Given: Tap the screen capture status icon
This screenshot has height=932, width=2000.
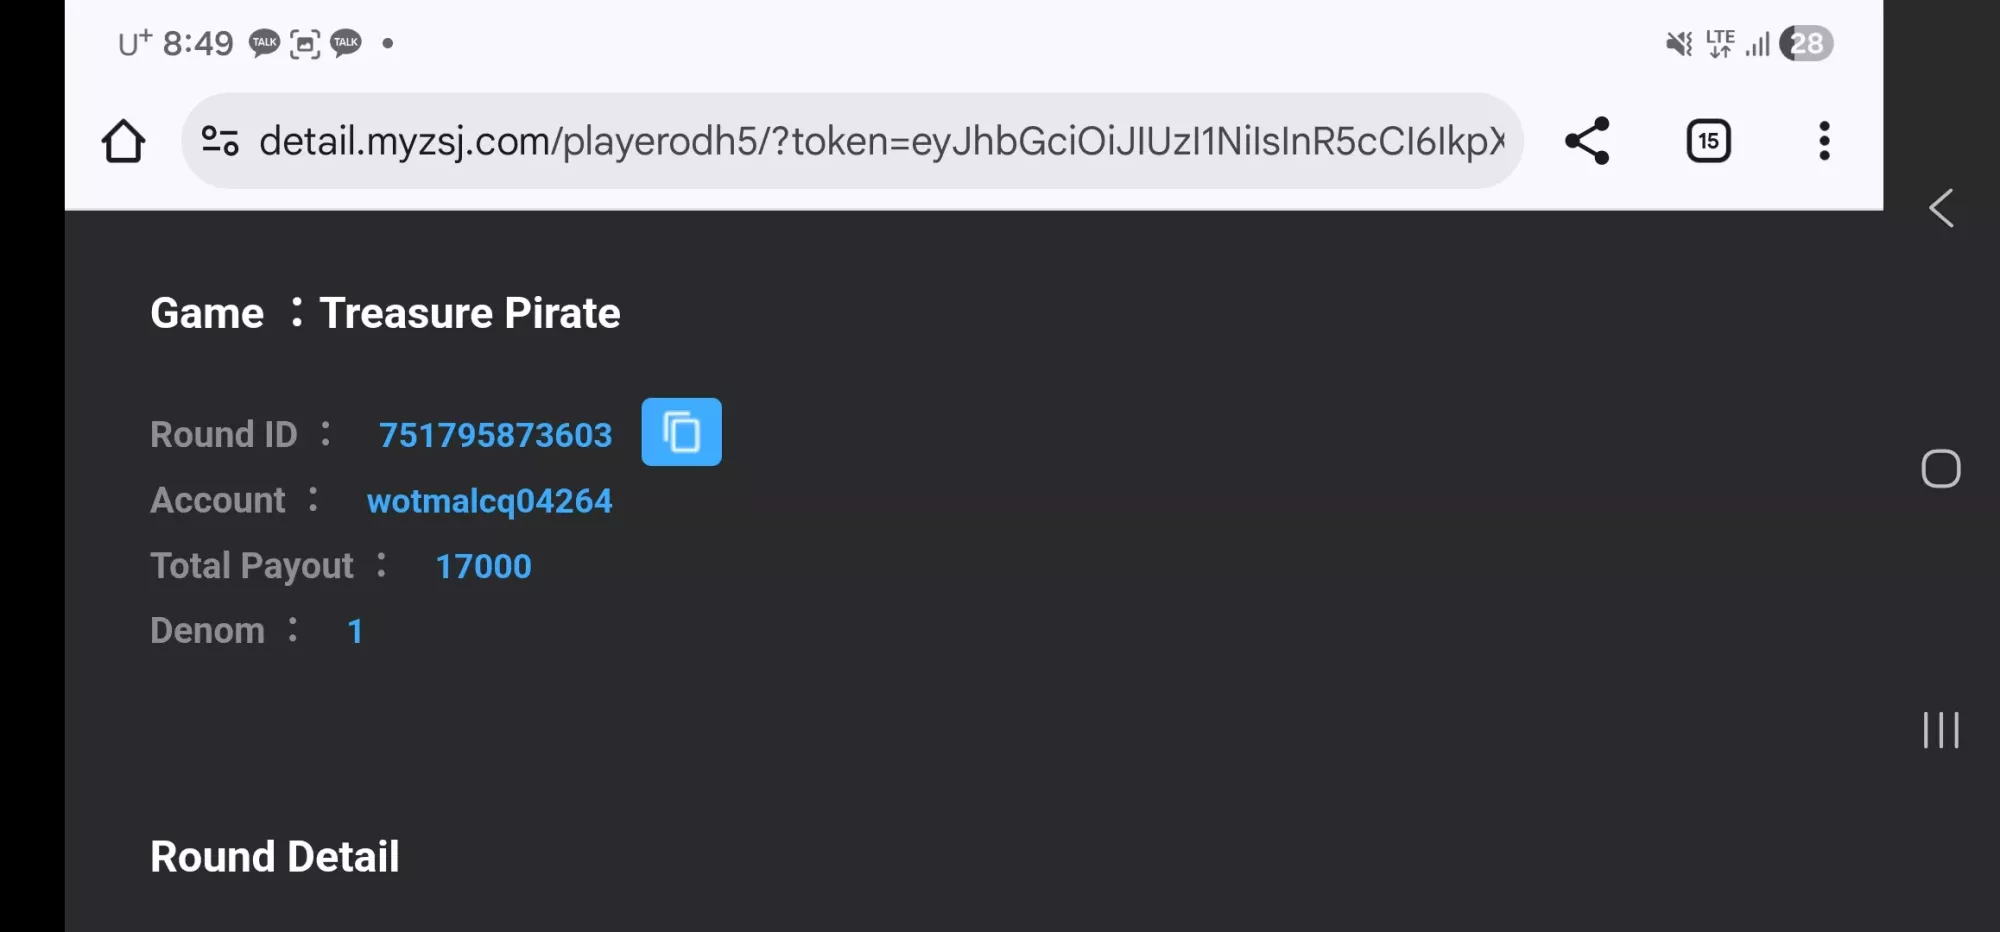Looking at the screenshot, I should coord(305,43).
